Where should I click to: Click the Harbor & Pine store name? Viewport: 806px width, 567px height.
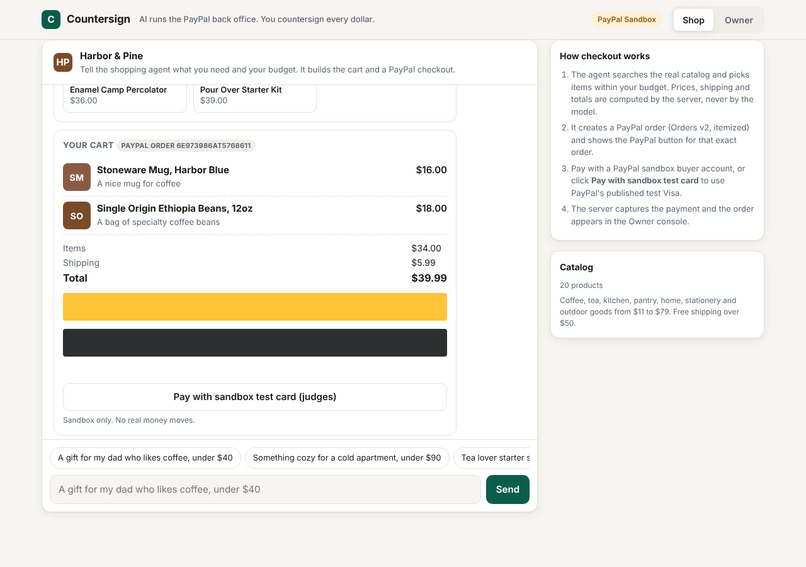112,56
